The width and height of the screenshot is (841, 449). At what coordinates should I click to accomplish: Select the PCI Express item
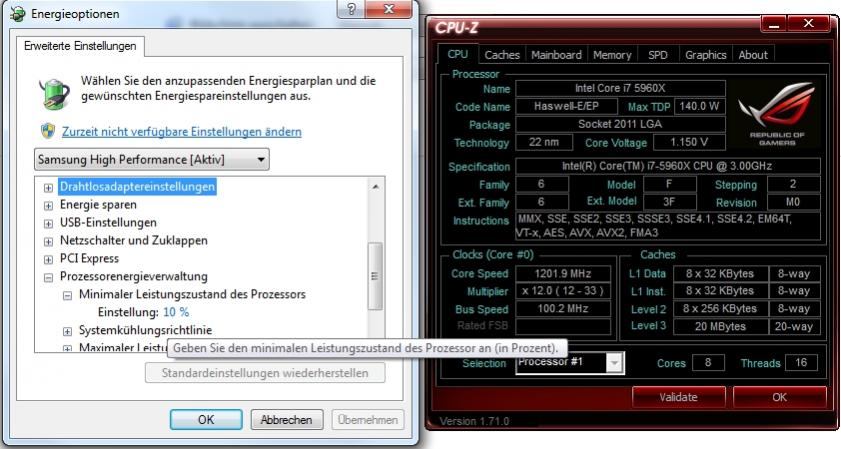pyautogui.click(x=89, y=258)
